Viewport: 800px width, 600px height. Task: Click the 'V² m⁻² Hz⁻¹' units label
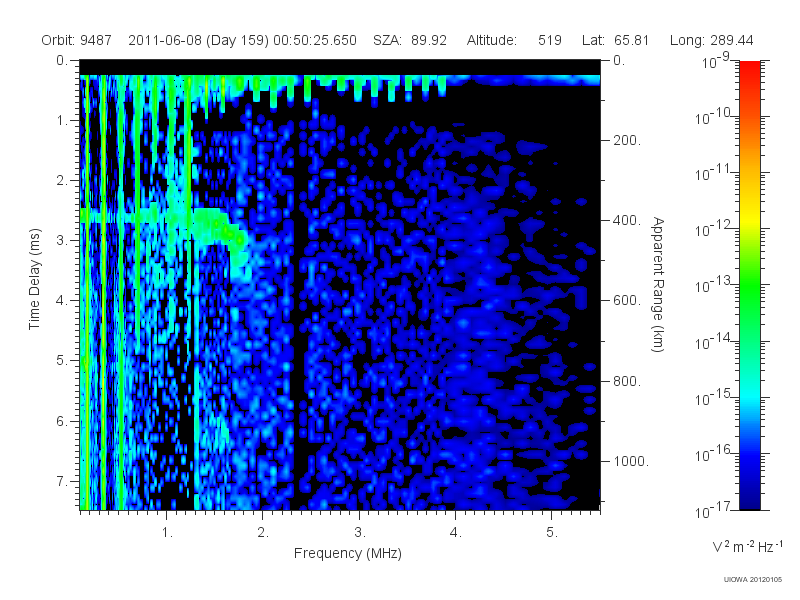(747, 546)
